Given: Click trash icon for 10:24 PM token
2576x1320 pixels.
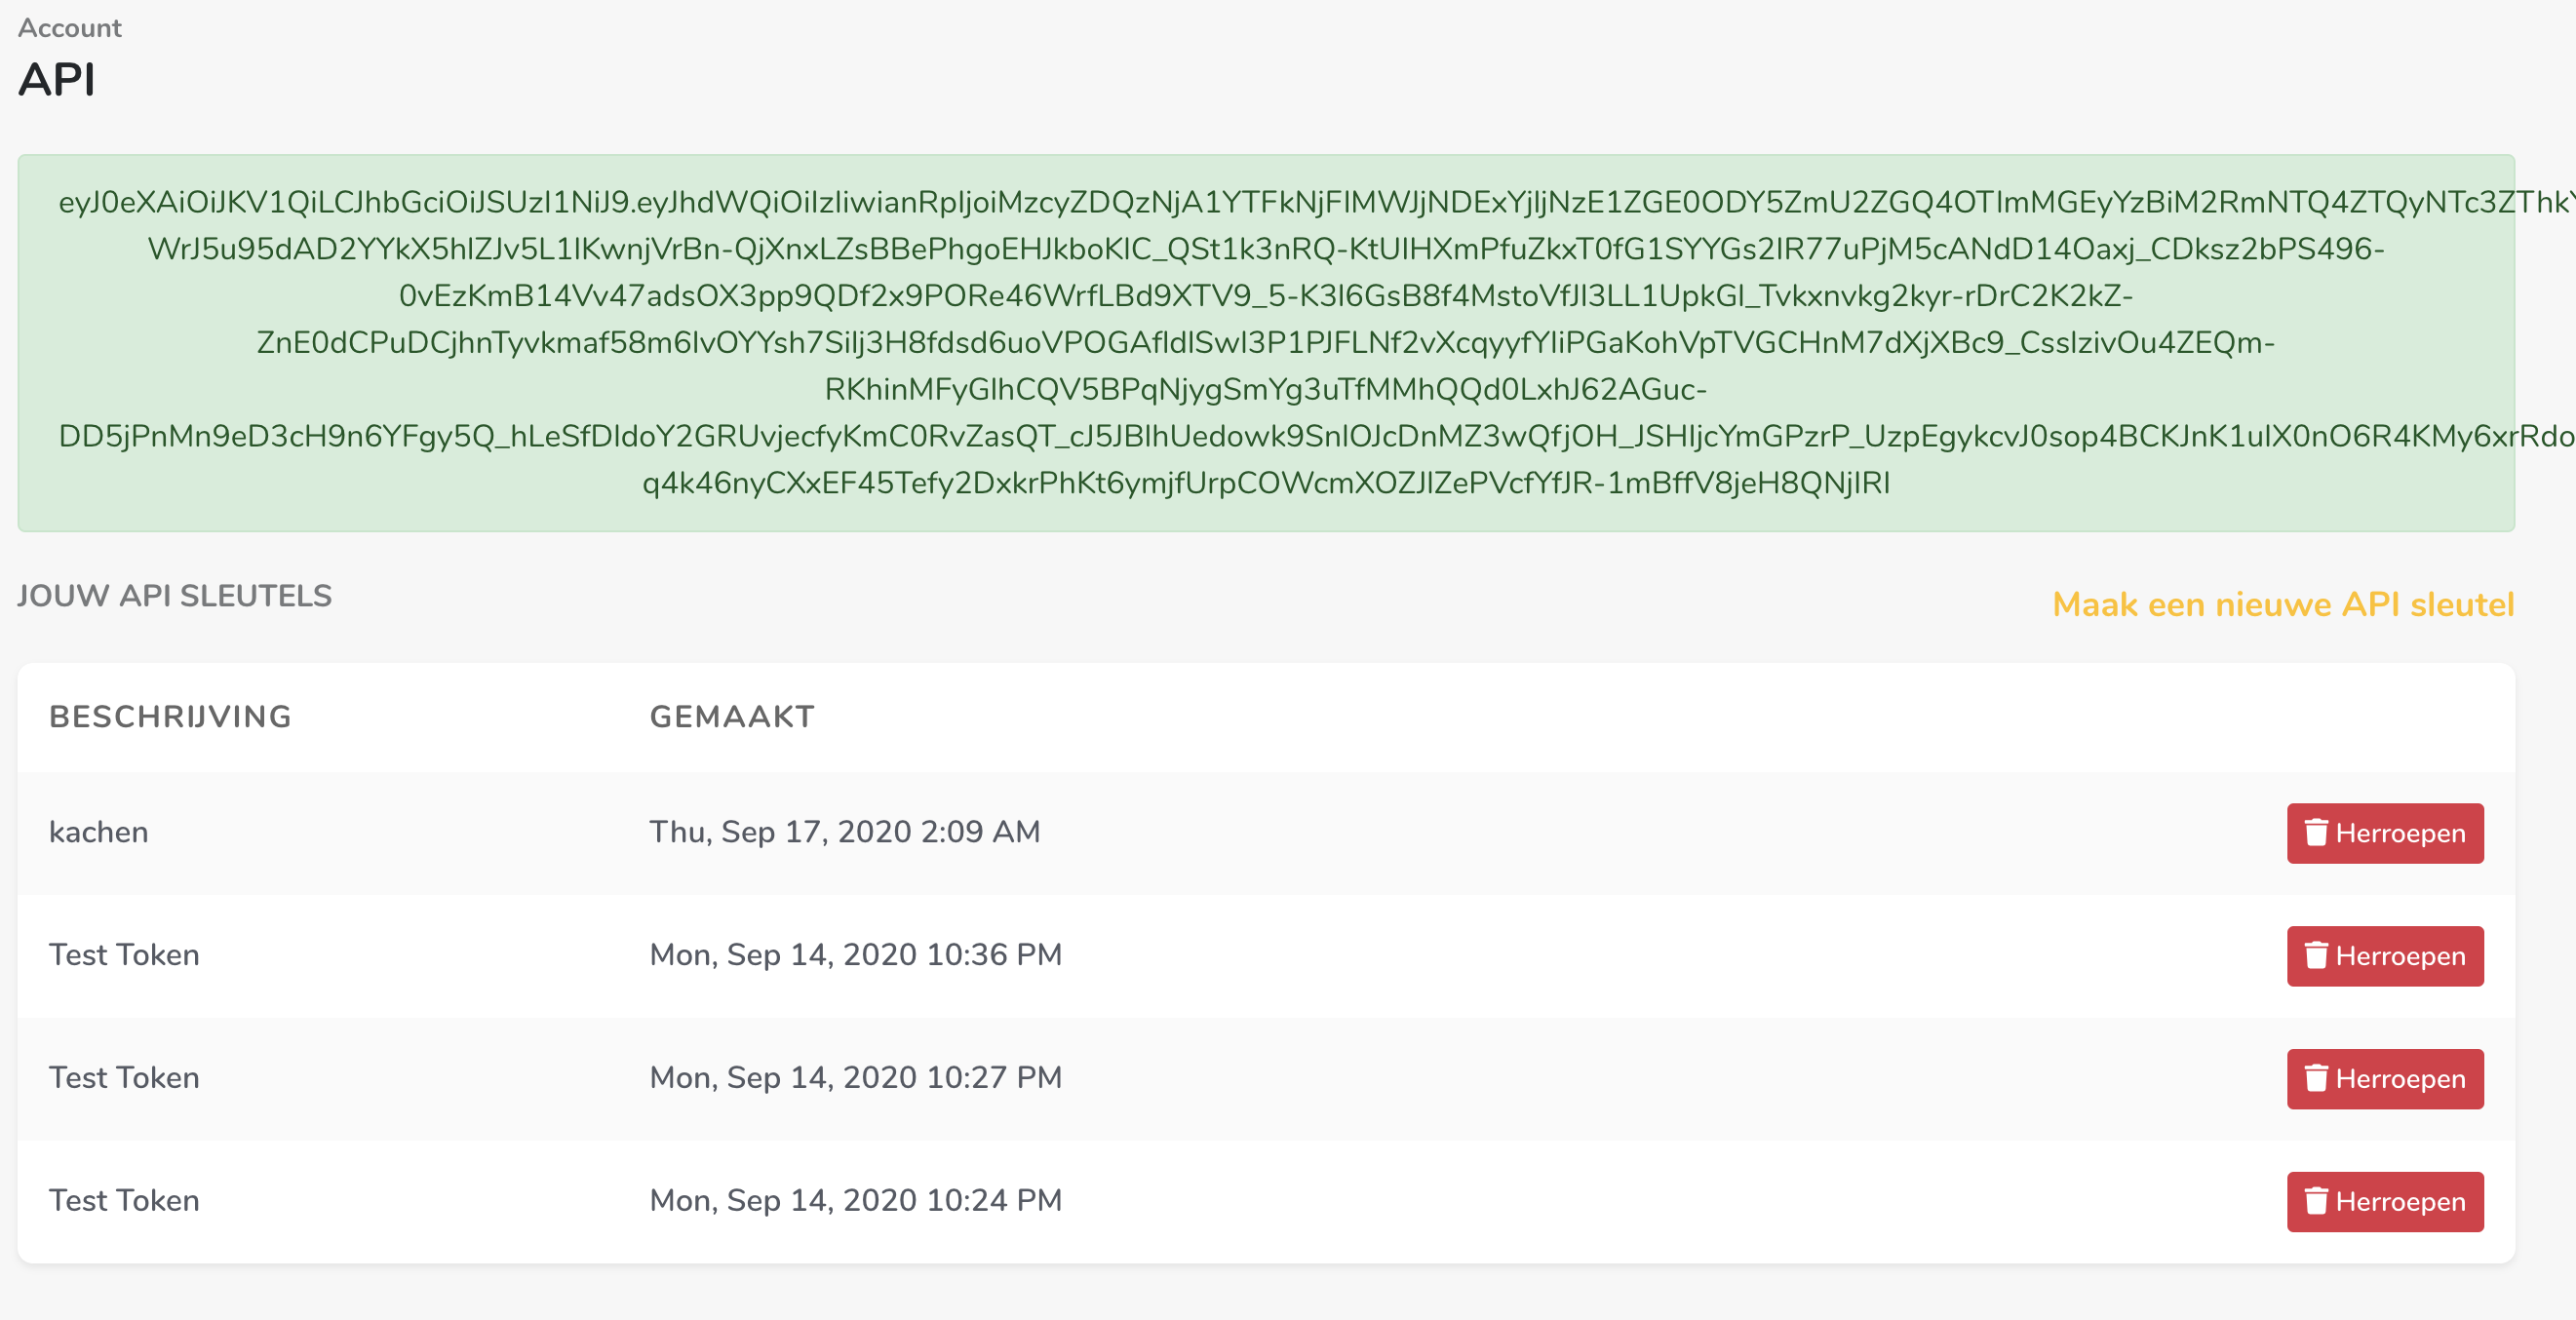Looking at the screenshot, I should coord(2316,1201).
